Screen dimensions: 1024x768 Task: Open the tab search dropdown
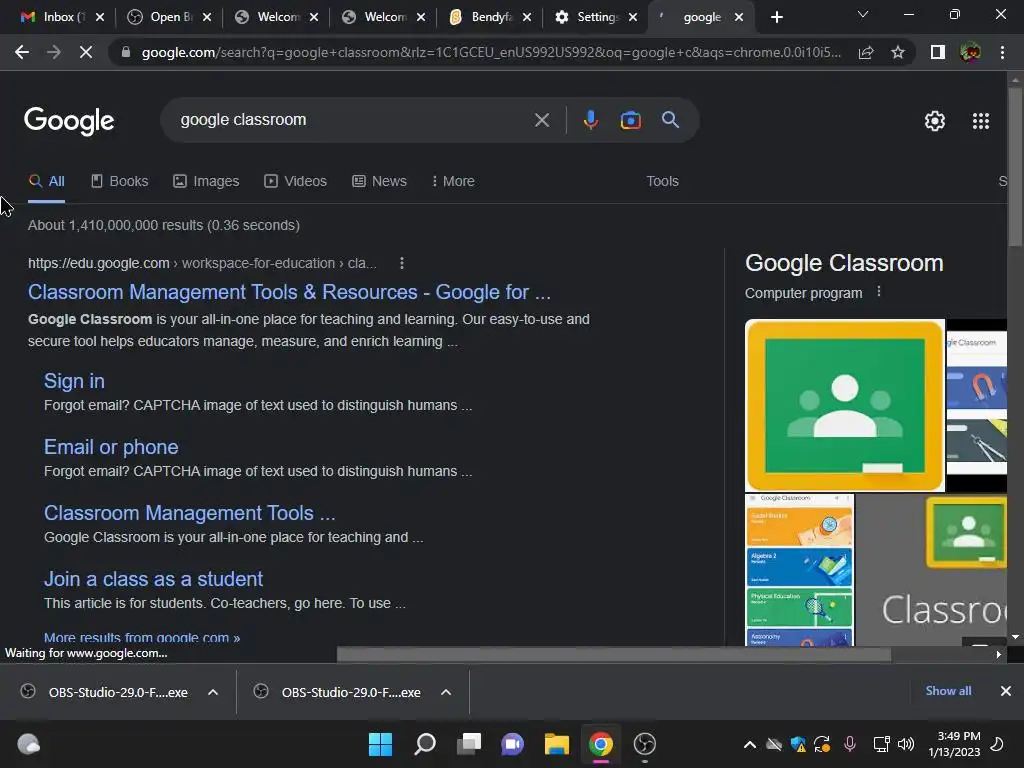[863, 14]
